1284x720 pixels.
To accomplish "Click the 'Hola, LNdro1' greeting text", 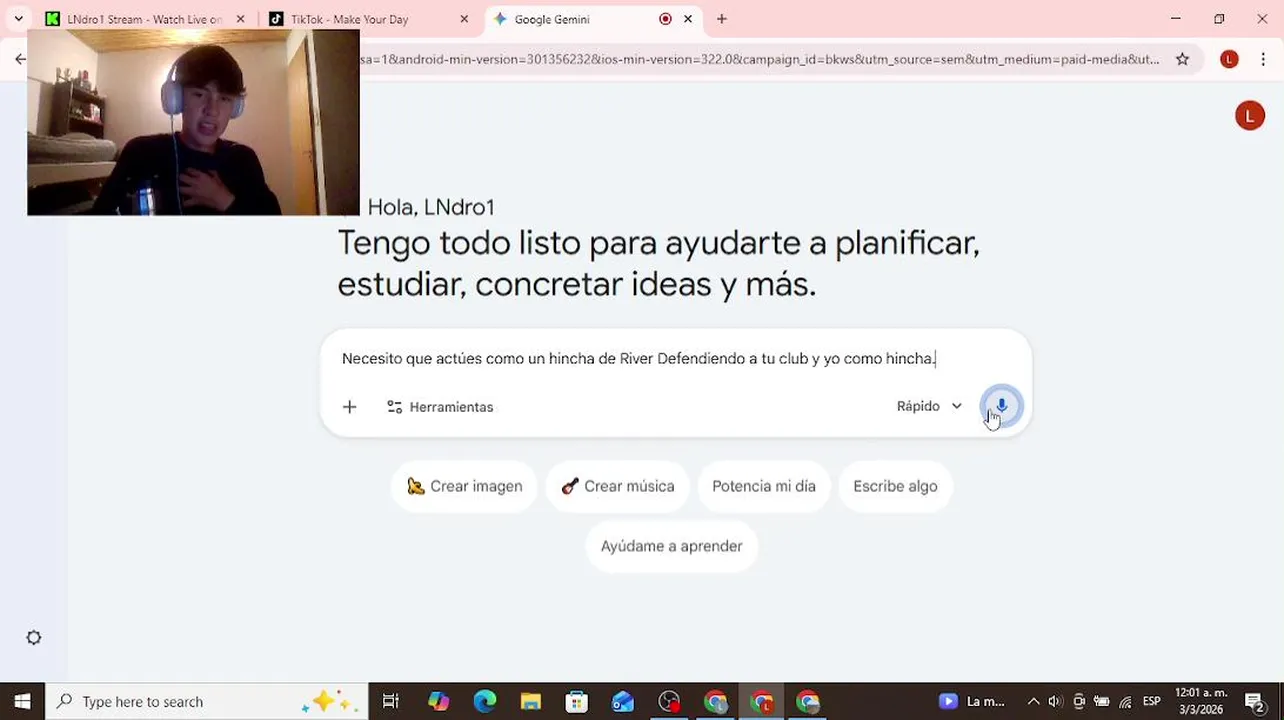I will coord(431,207).
